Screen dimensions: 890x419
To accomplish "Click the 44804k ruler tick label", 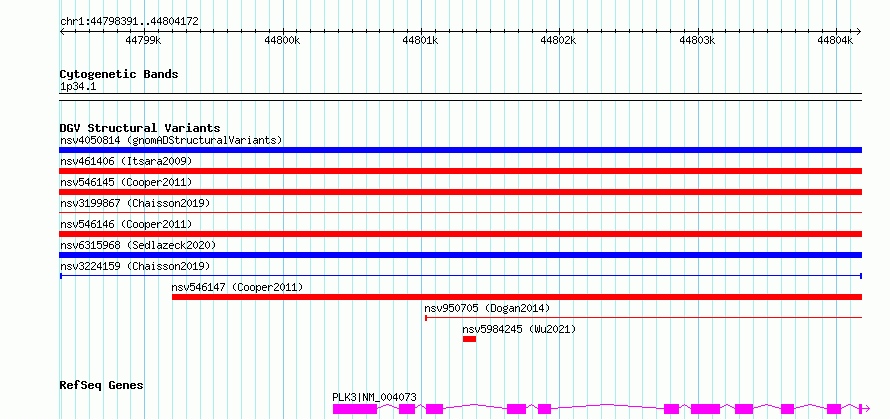I will click(836, 41).
